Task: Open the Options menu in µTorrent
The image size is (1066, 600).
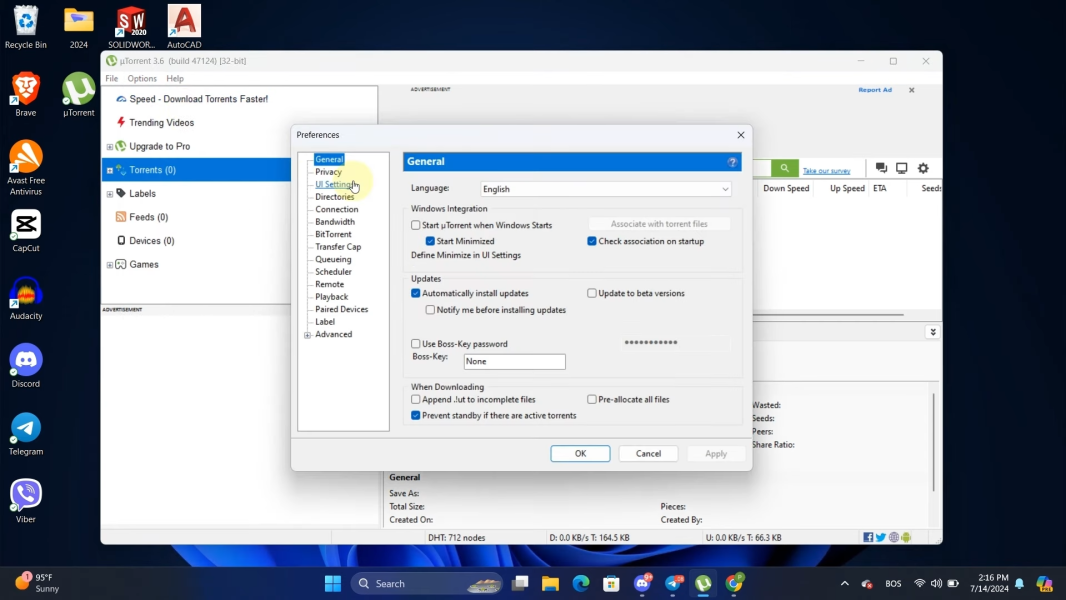Action: coord(142,78)
